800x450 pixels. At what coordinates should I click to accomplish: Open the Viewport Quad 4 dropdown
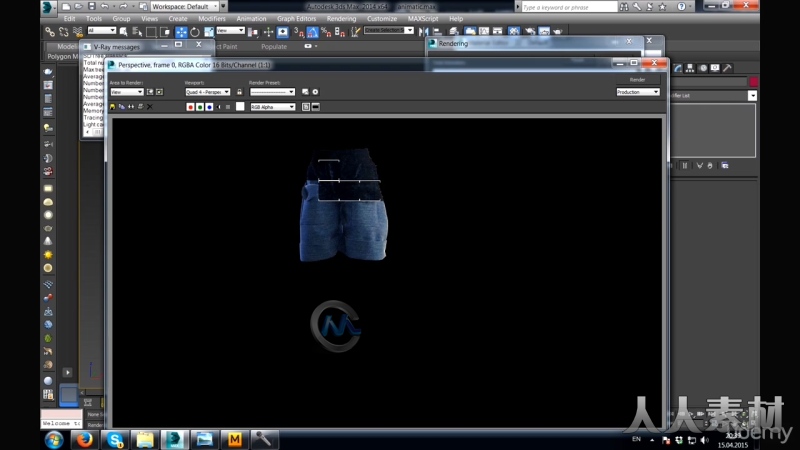point(207,92)
